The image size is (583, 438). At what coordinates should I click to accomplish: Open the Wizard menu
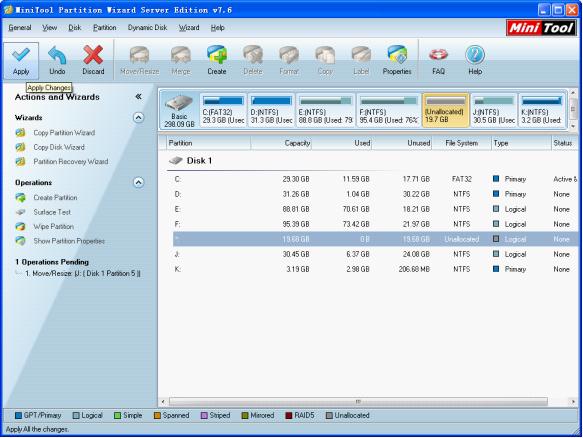pos(189,28)
